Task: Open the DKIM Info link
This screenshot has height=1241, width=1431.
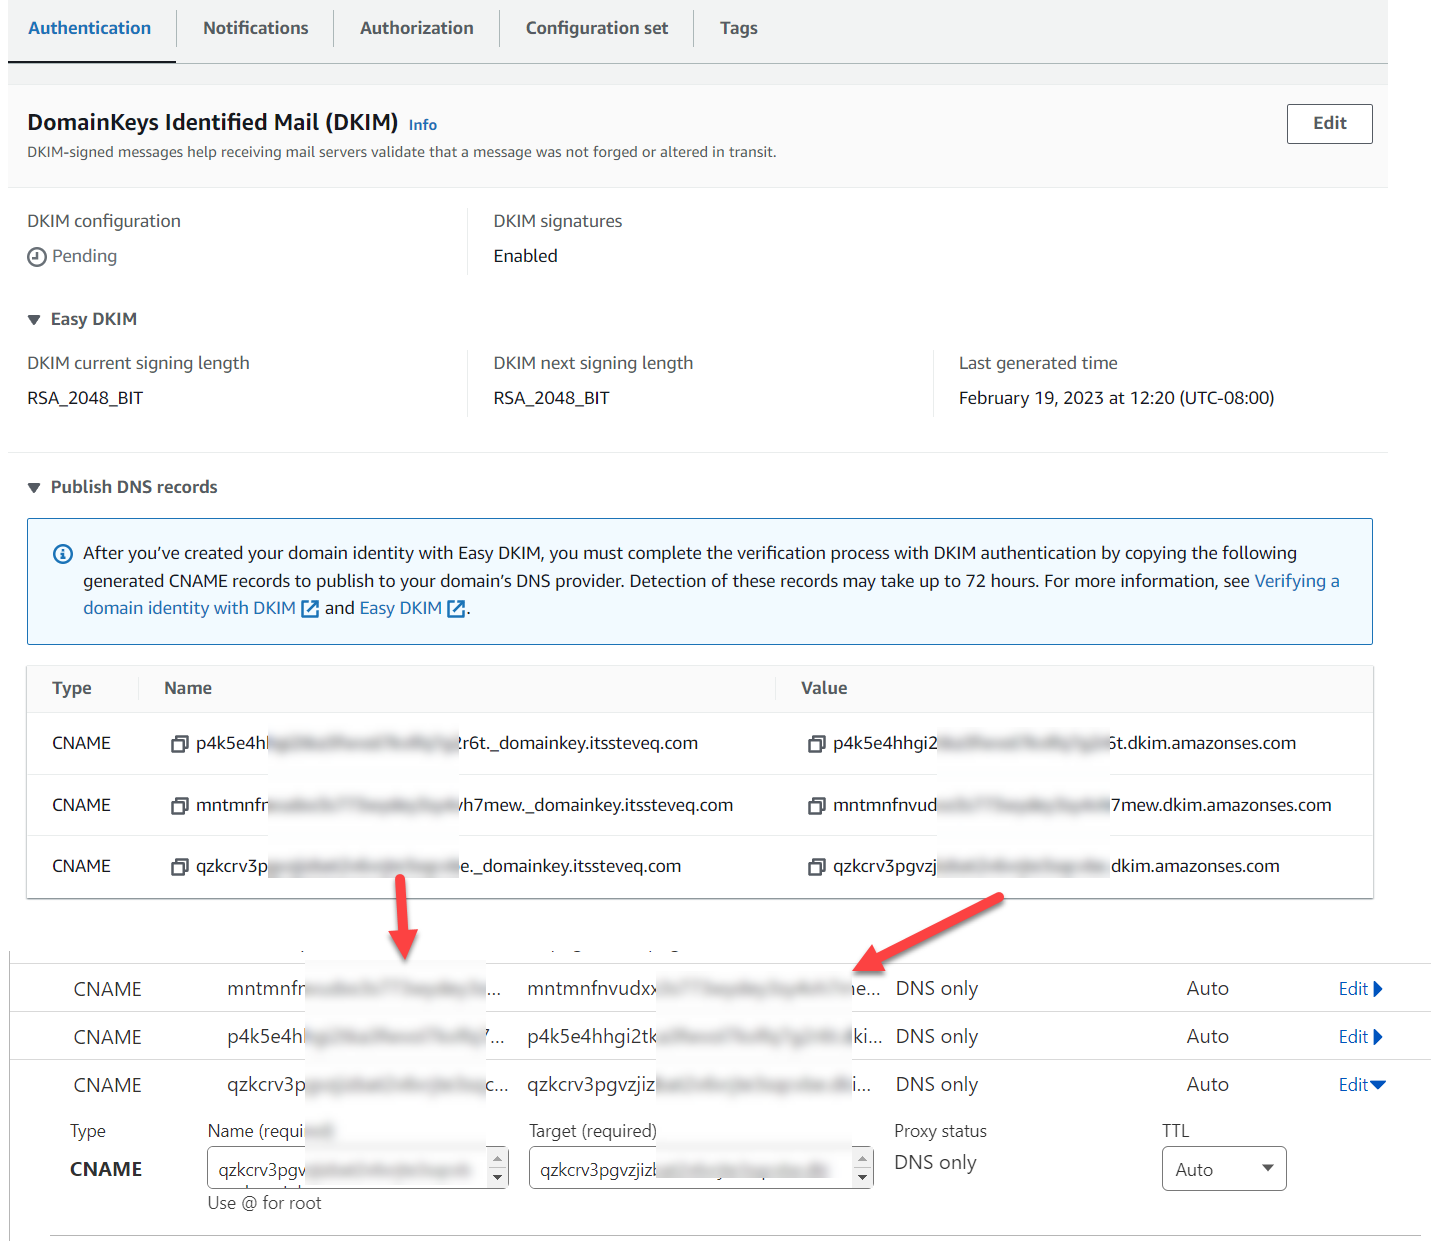Action: click(422, 125)
